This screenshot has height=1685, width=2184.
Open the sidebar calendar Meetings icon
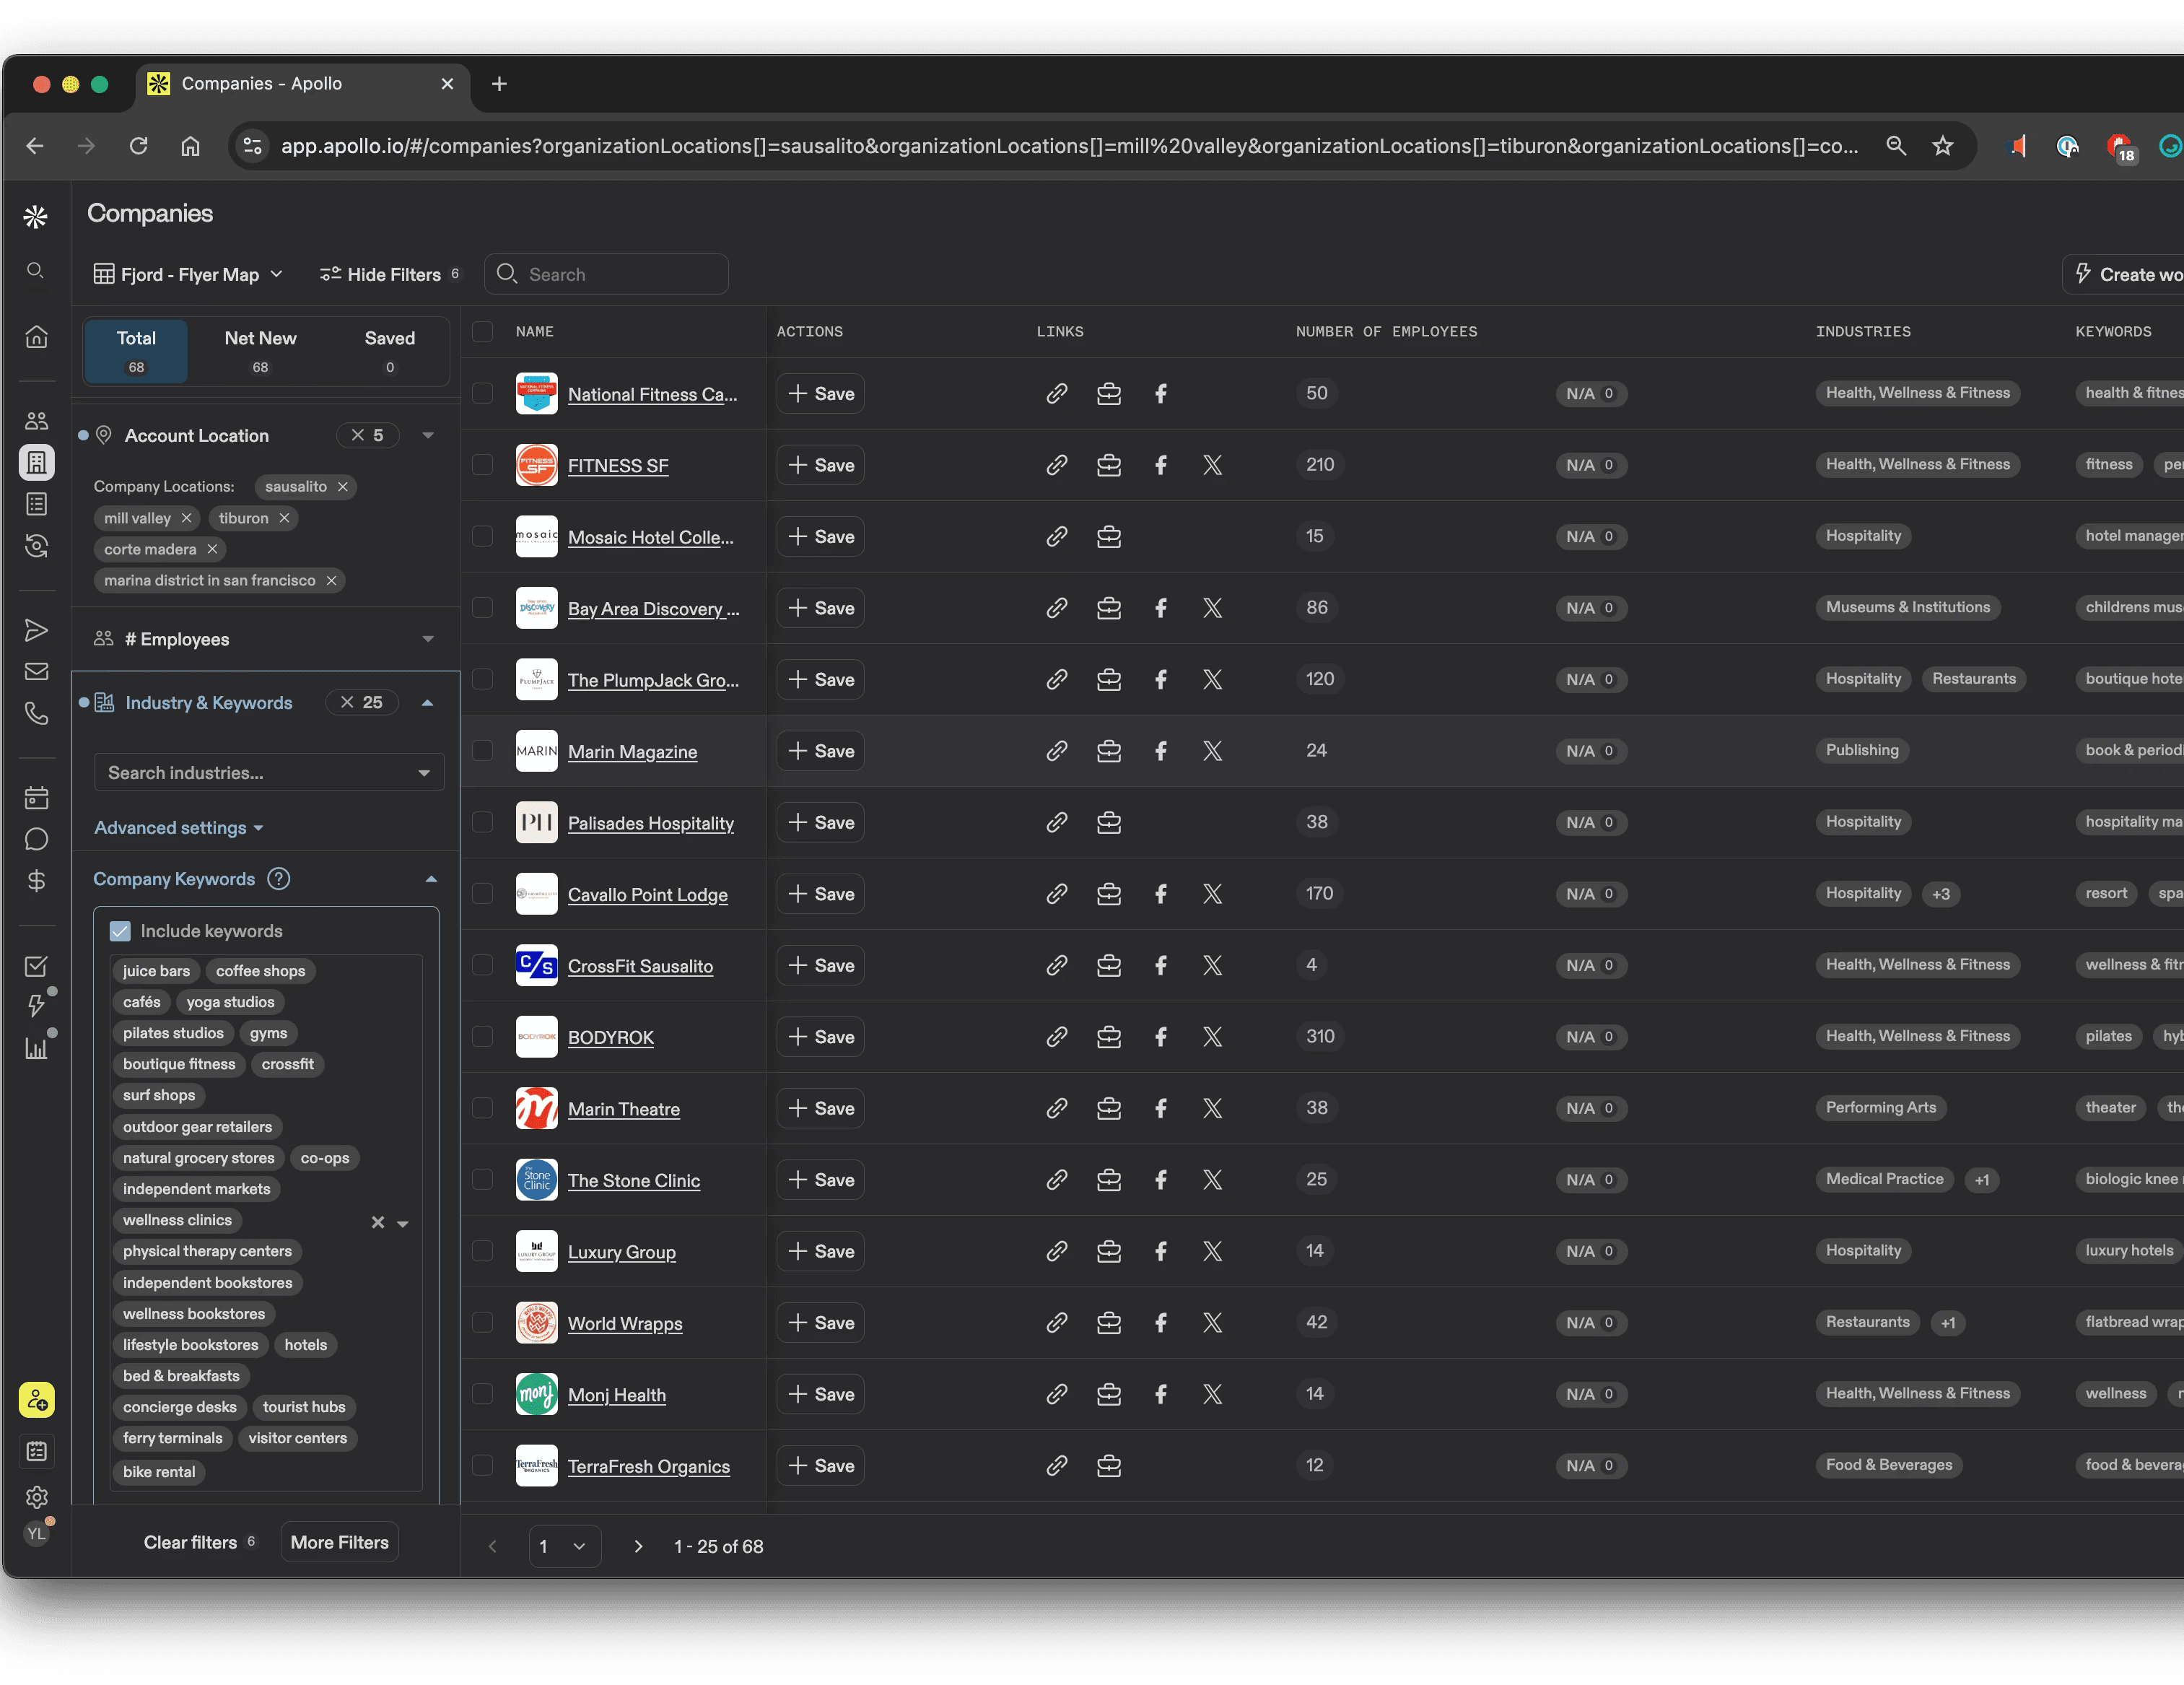pyautogui.click(x=36, y=797)
